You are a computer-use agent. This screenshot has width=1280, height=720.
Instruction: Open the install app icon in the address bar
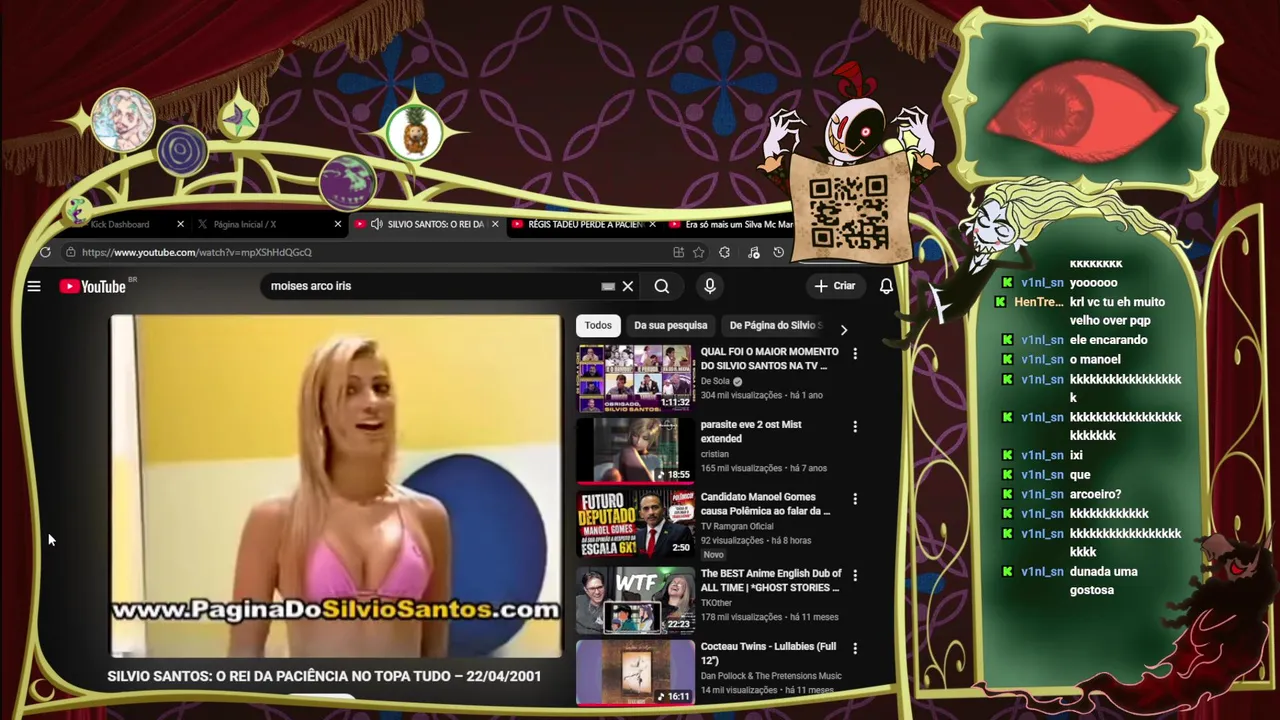click(x=679, y=252)
